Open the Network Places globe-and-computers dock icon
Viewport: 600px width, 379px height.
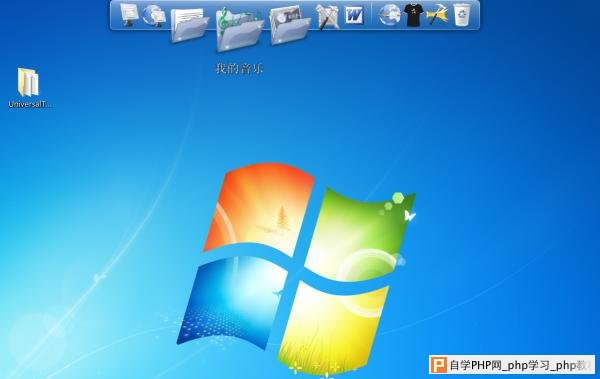(x=154, y=15)
